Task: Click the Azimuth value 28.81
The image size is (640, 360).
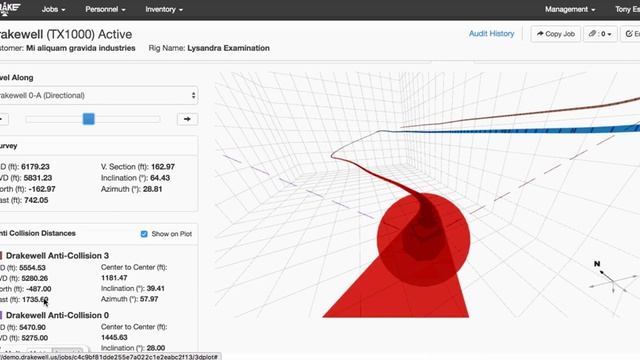Action: pyautogui.click(x=152, y=189)
